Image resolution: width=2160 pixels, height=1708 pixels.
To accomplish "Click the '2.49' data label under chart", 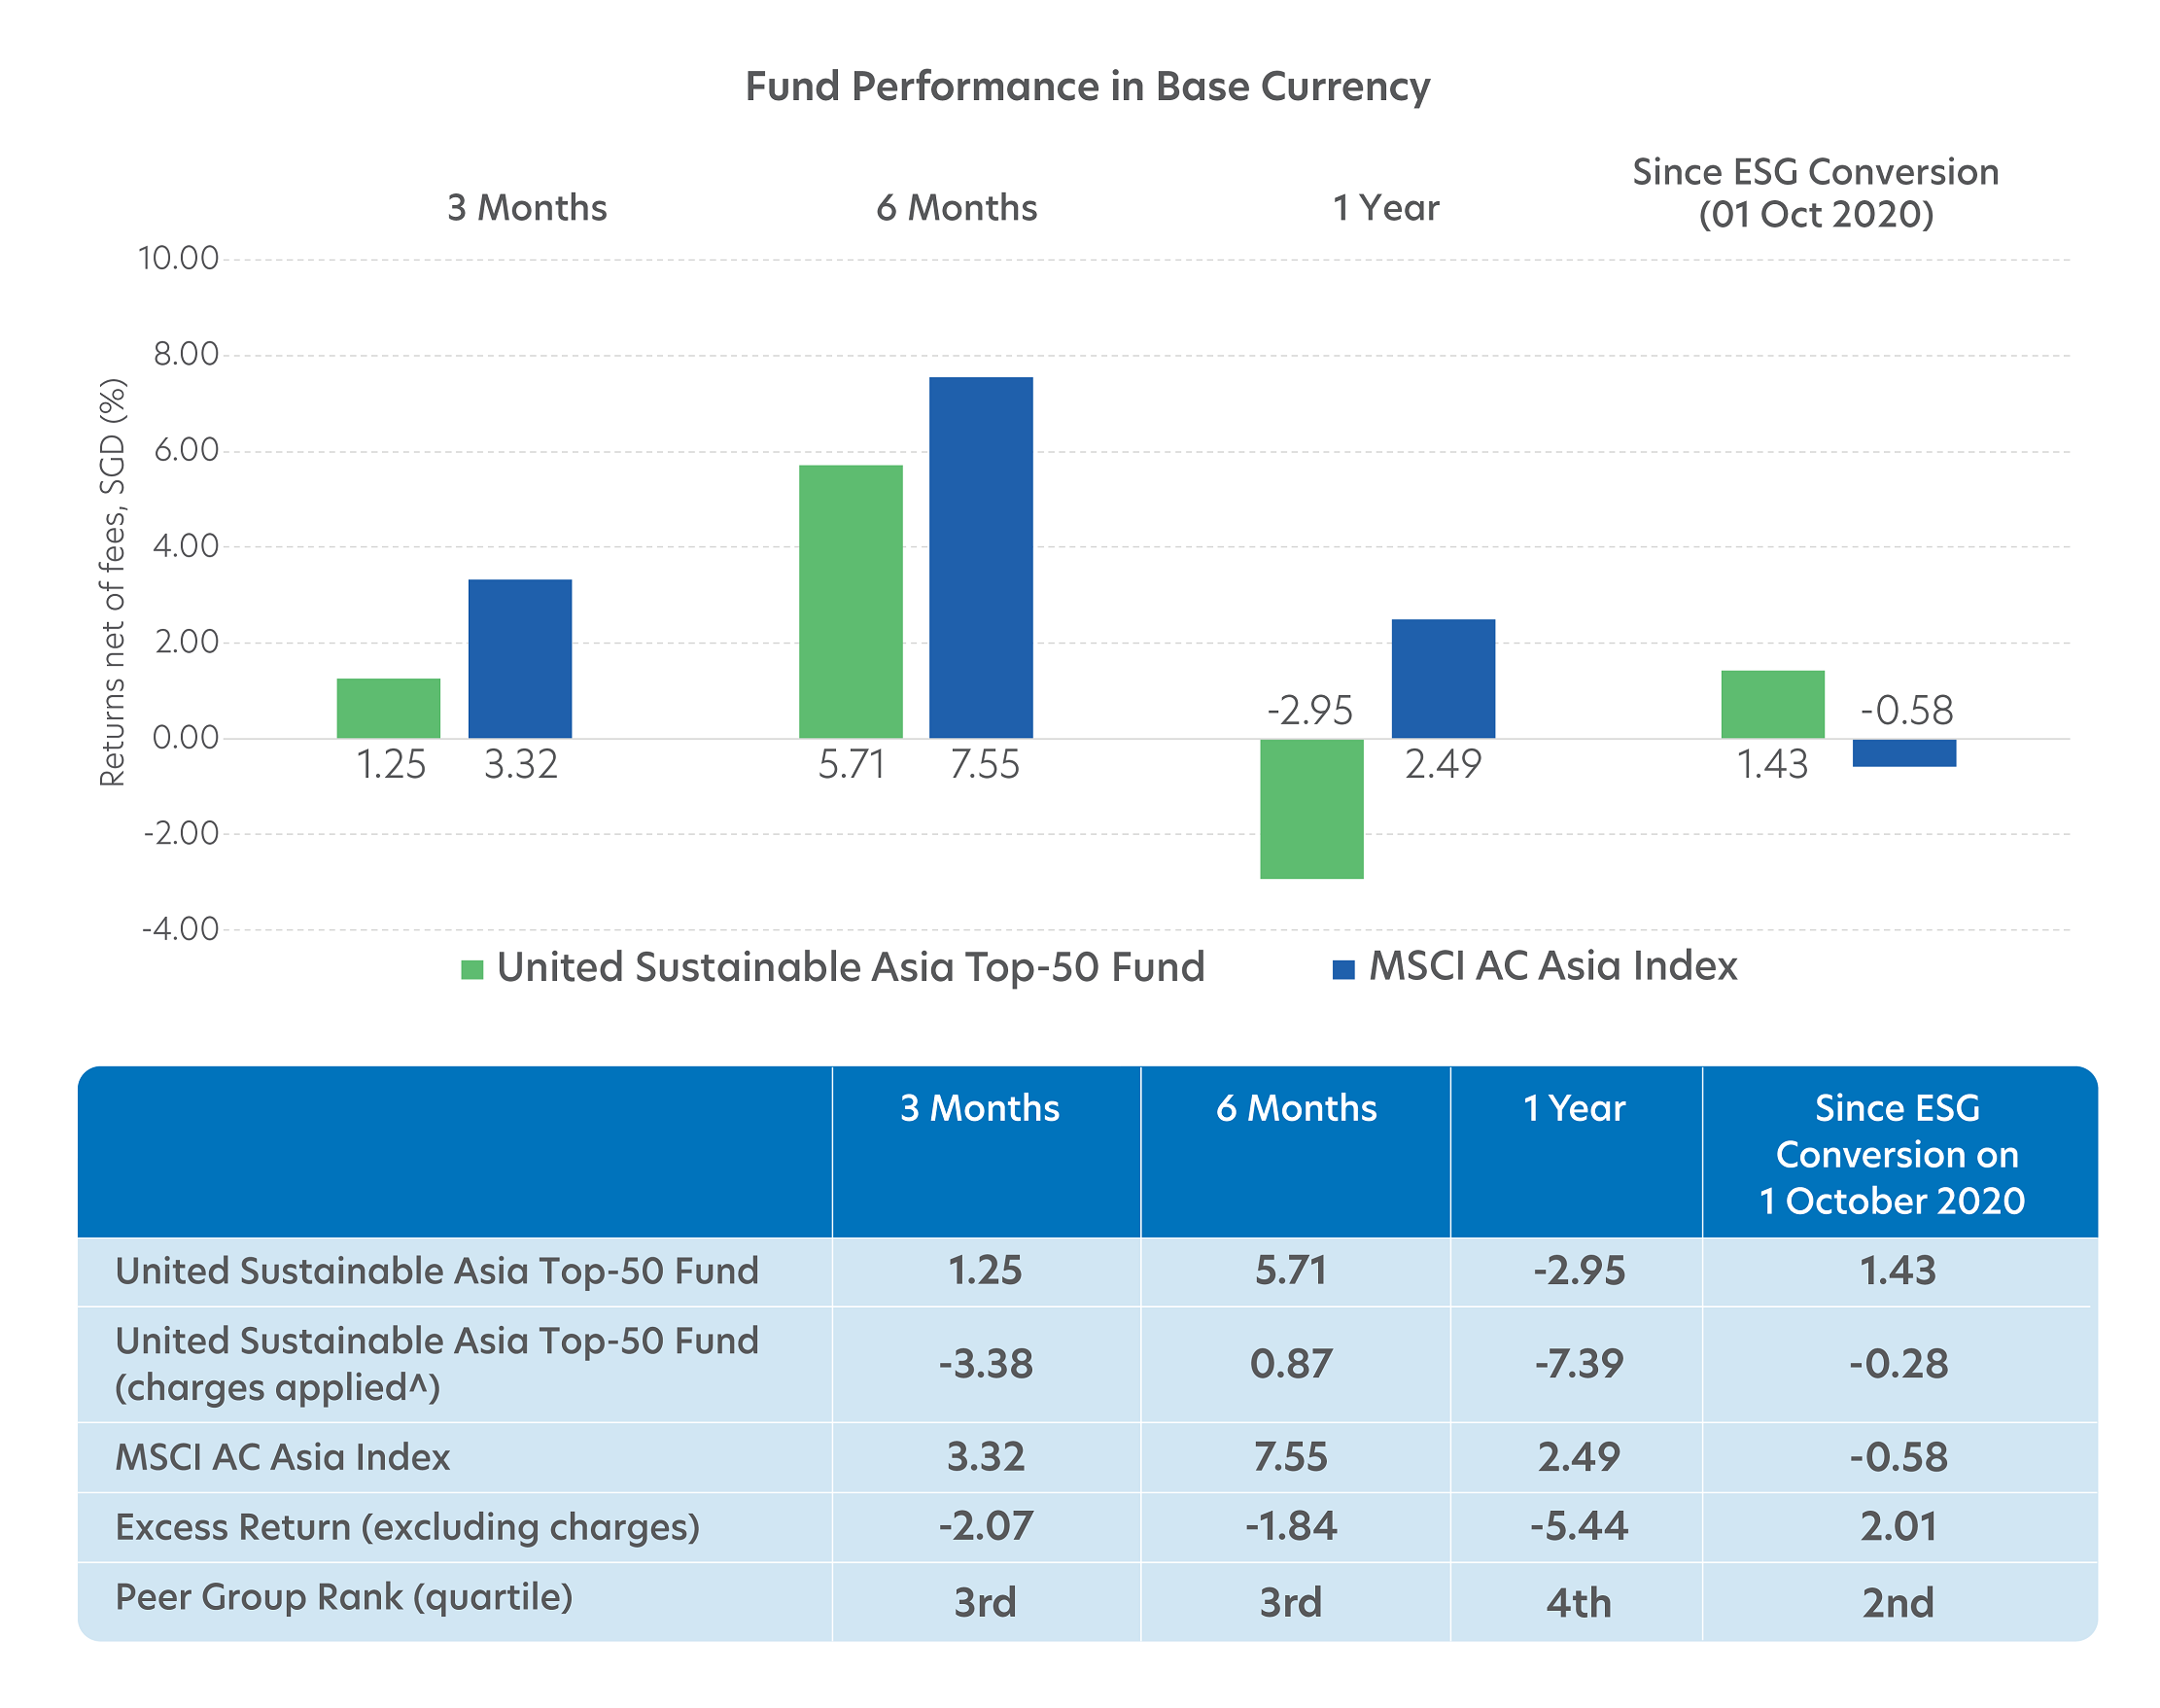I will pyautogui.click(x=1443, y=765).
